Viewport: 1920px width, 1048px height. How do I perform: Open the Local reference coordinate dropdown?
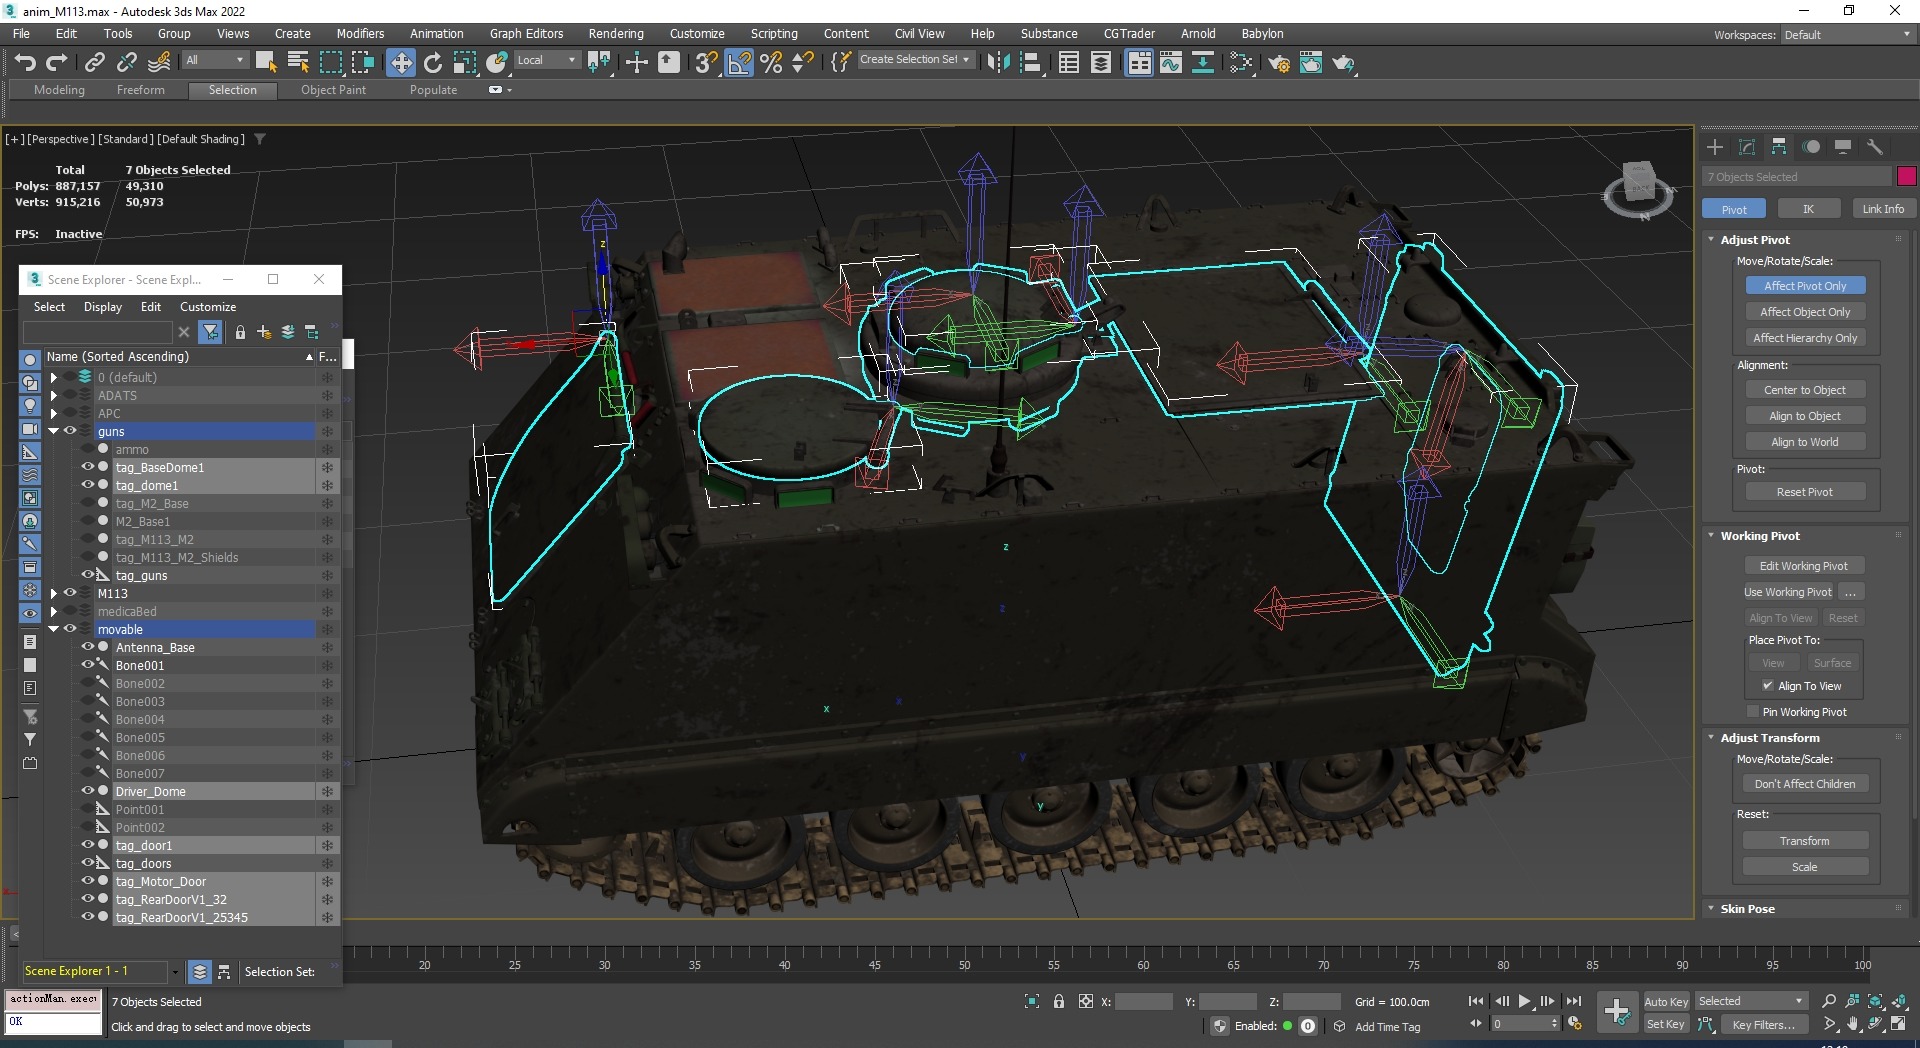coord(547,60)
